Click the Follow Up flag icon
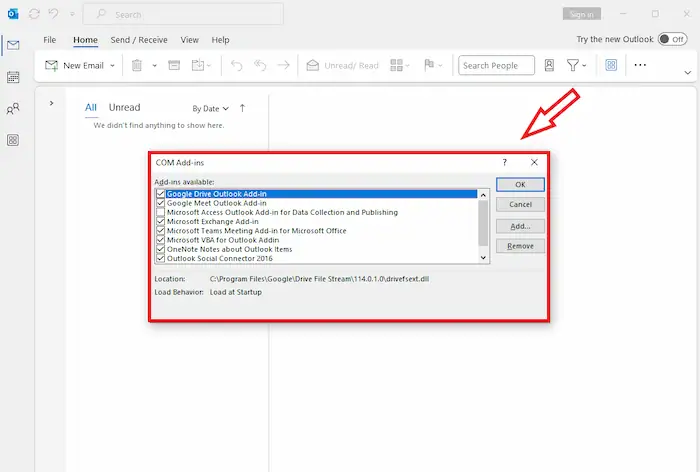Image resolution: width=700 pixels, height=472 pixels. (429, 65)
